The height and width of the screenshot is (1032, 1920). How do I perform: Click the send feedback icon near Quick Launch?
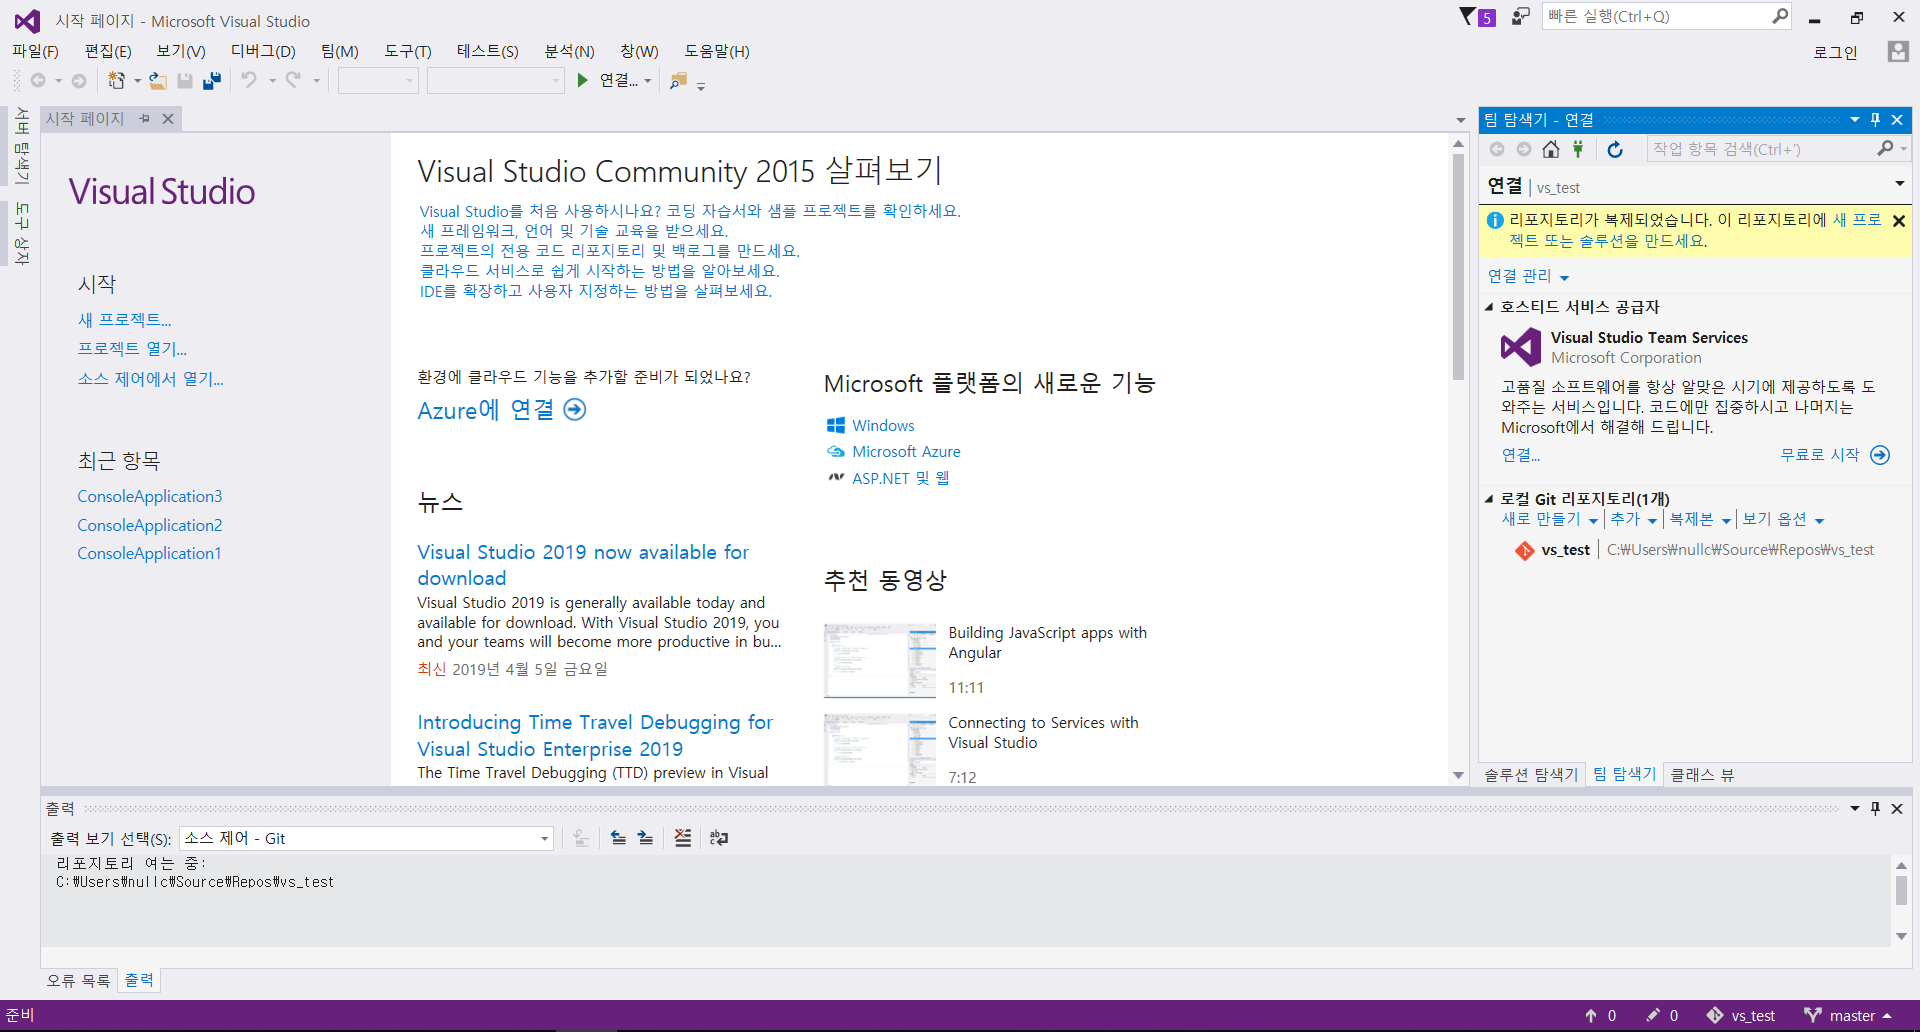coord(1520,17)
